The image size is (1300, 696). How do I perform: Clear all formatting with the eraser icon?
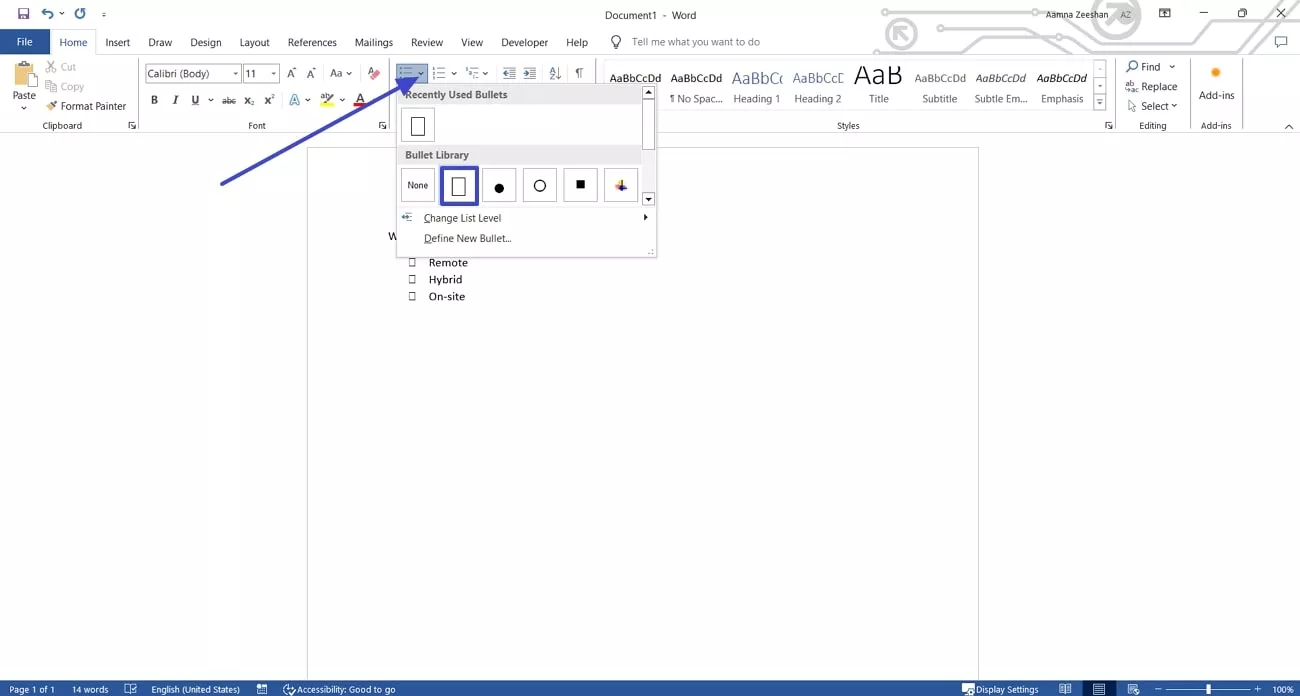pos(373,73)
